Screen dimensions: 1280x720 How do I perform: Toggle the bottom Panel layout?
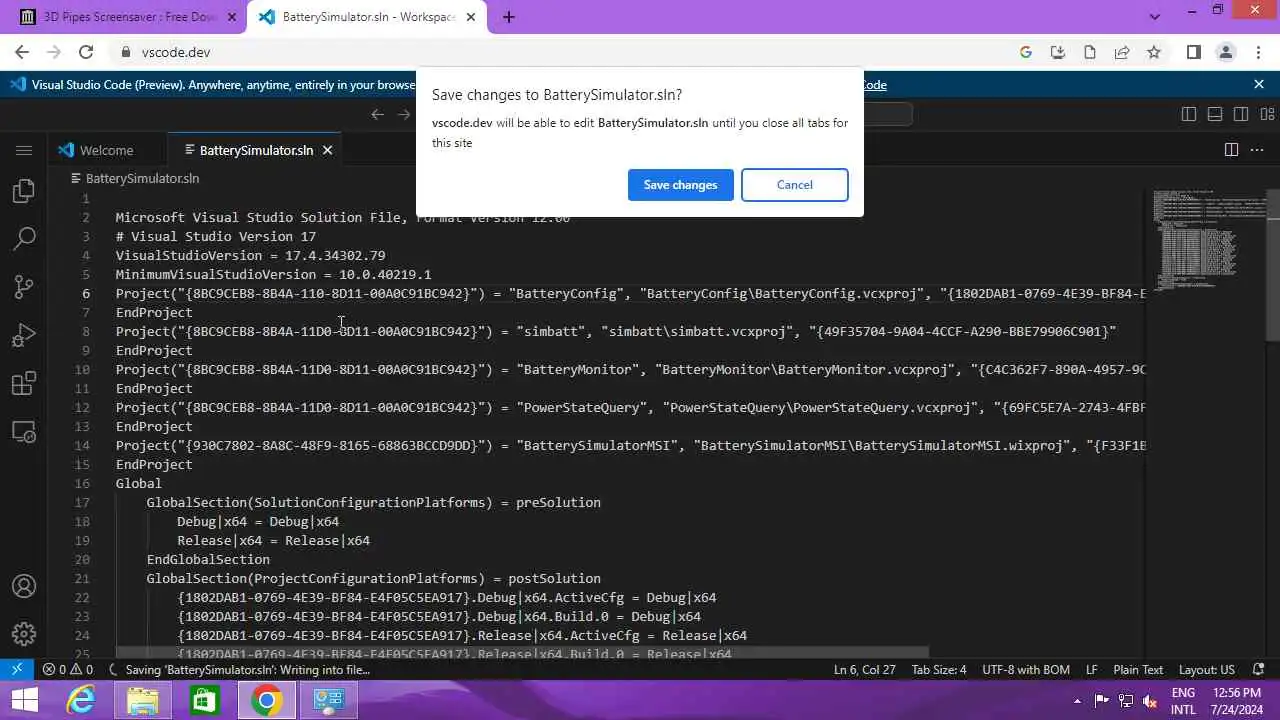click(x=1215, y=114)
